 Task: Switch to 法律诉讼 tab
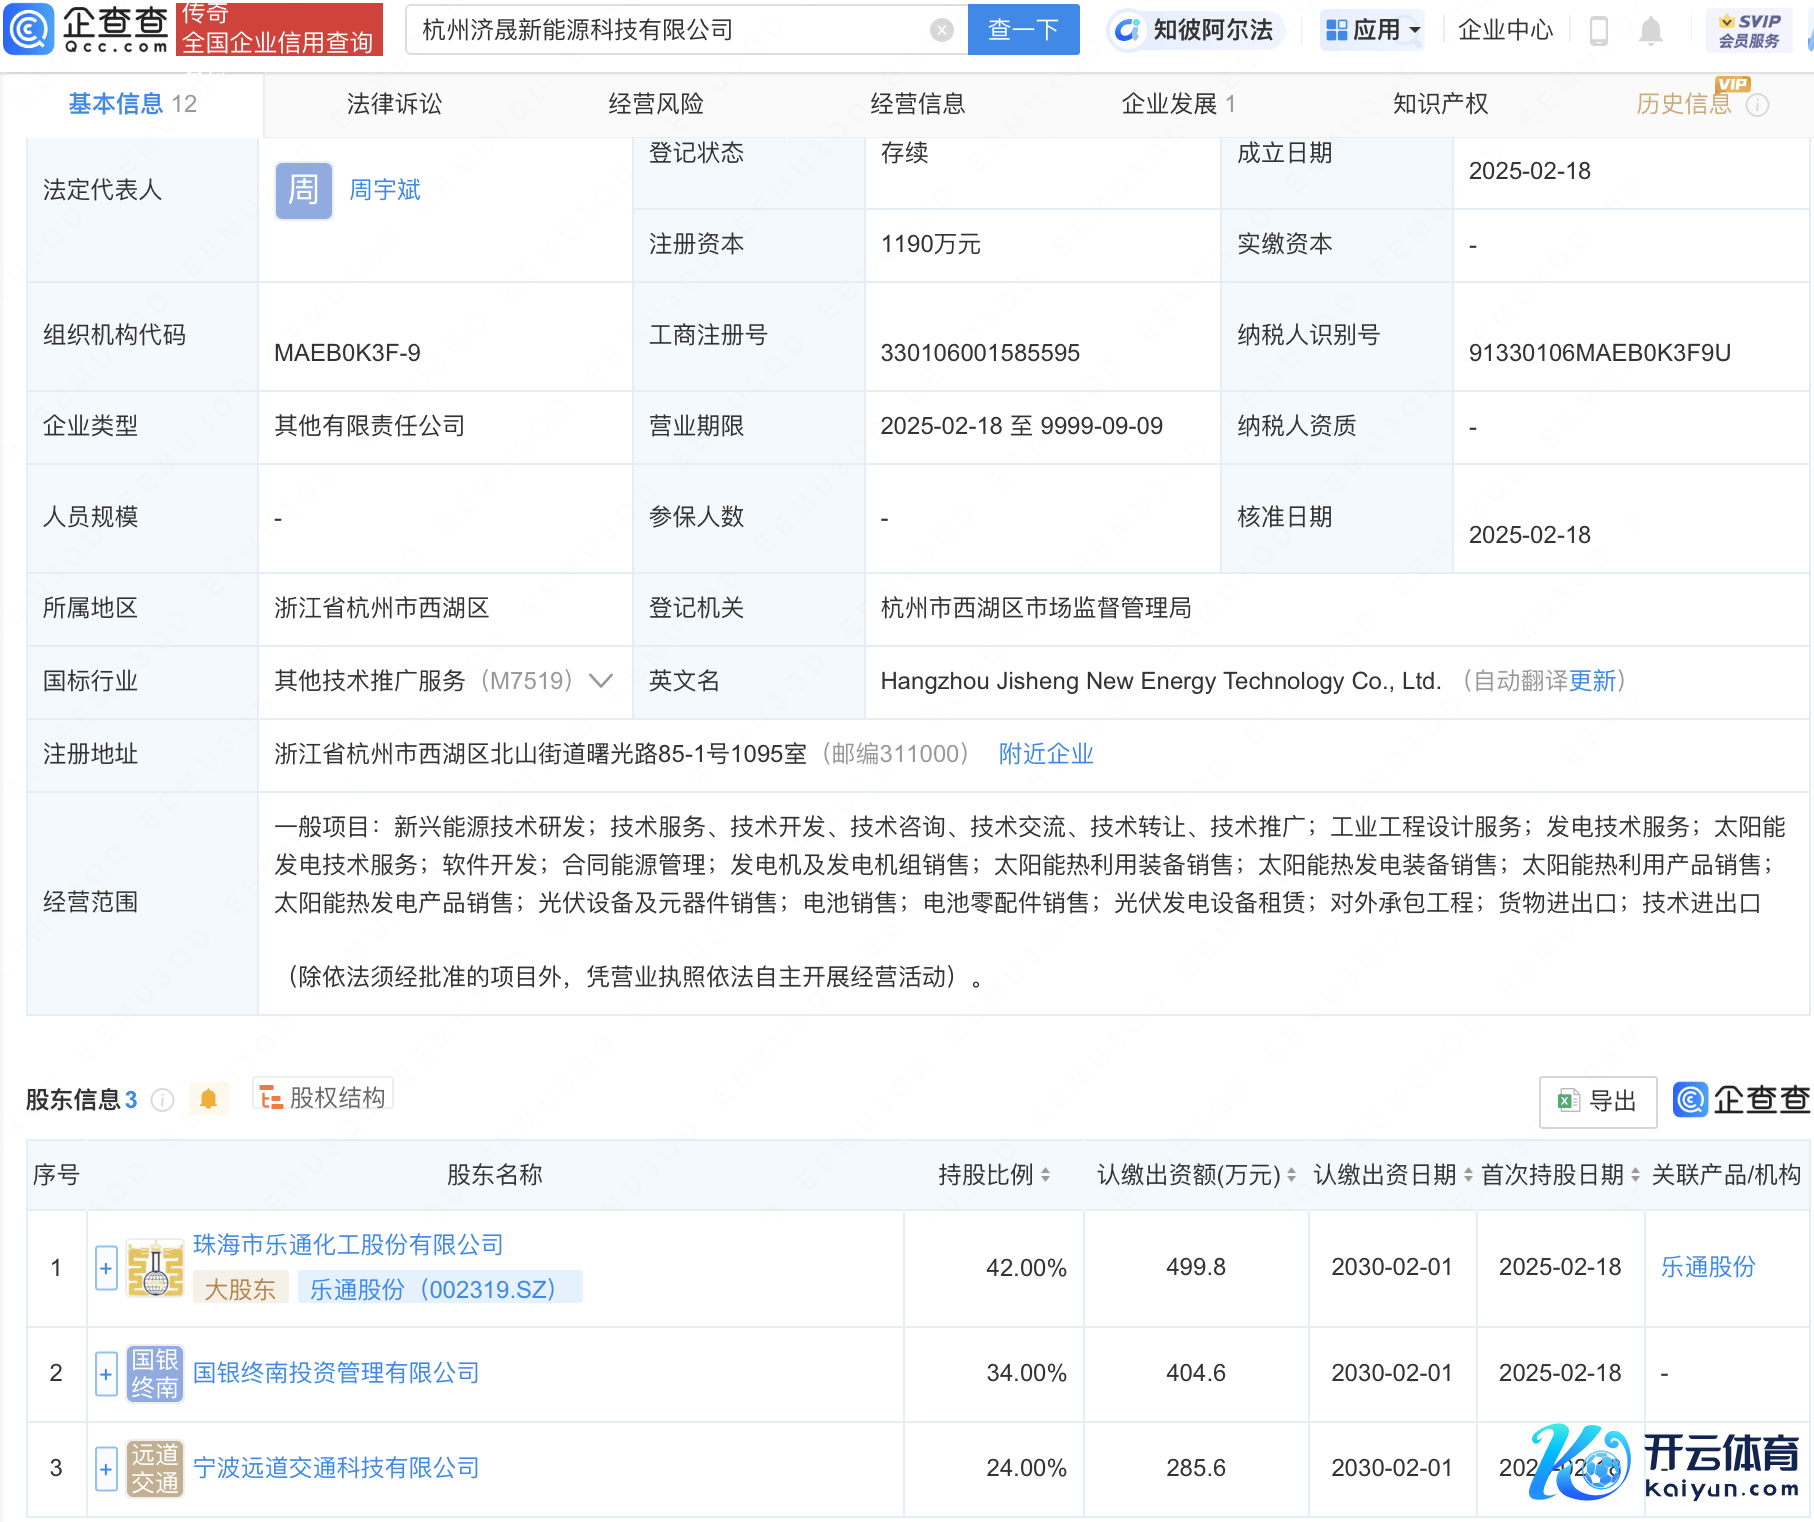(394, 104)
